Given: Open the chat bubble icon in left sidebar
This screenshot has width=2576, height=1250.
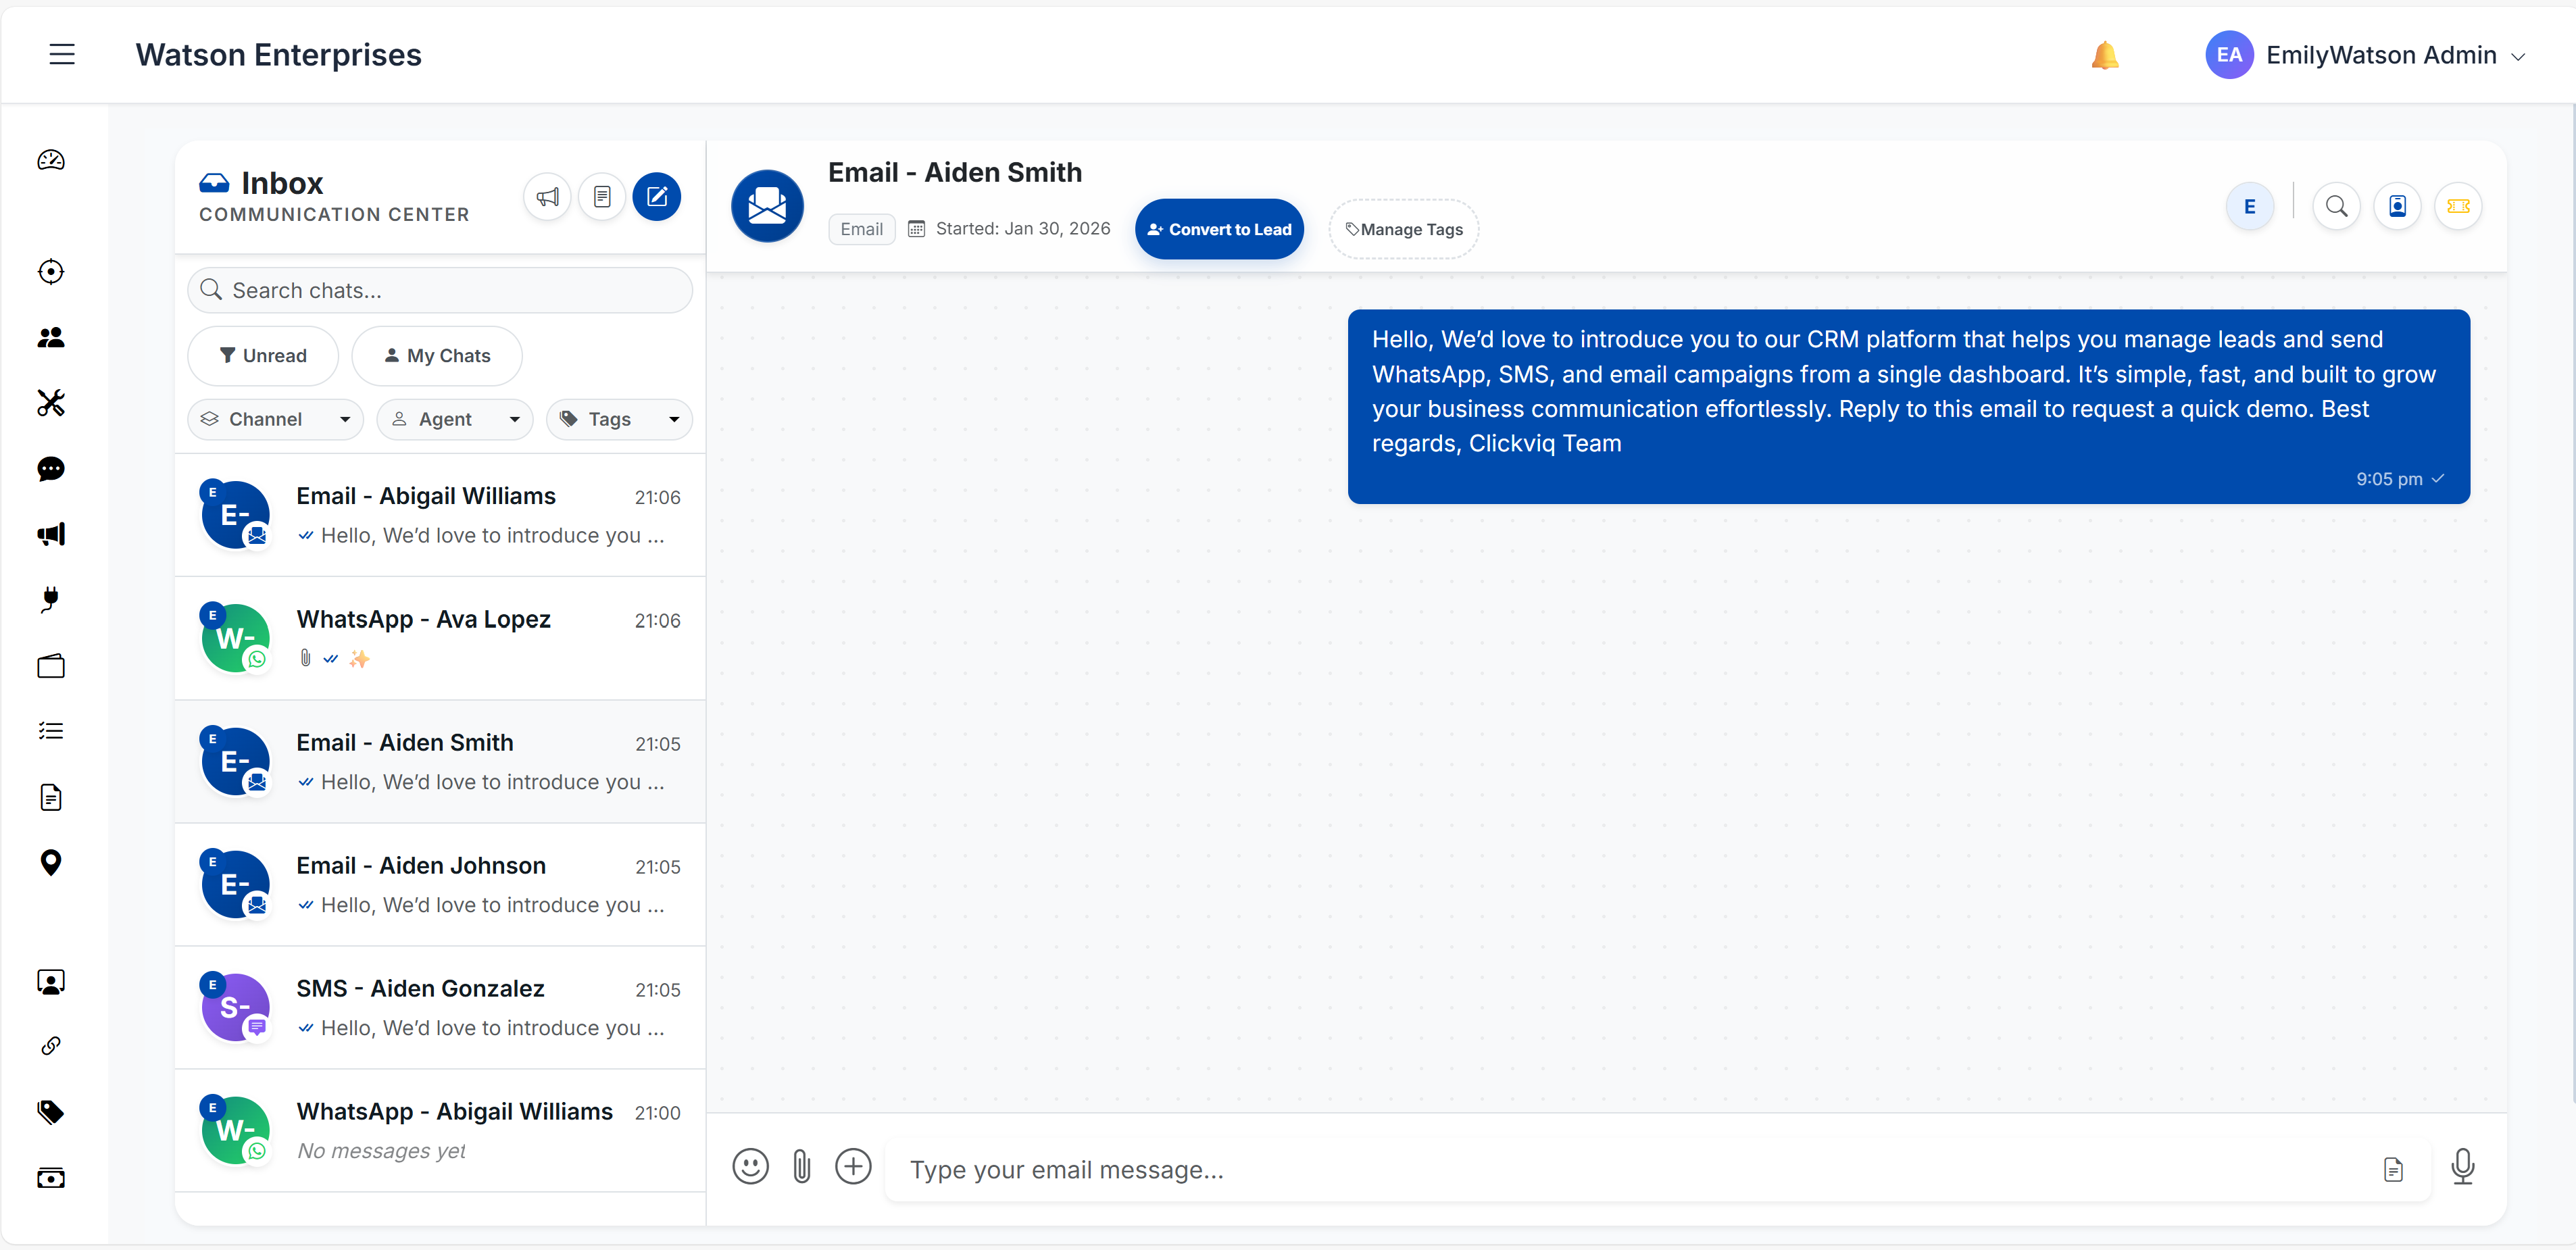Looking at the screenshot, I should pos(51,469).
